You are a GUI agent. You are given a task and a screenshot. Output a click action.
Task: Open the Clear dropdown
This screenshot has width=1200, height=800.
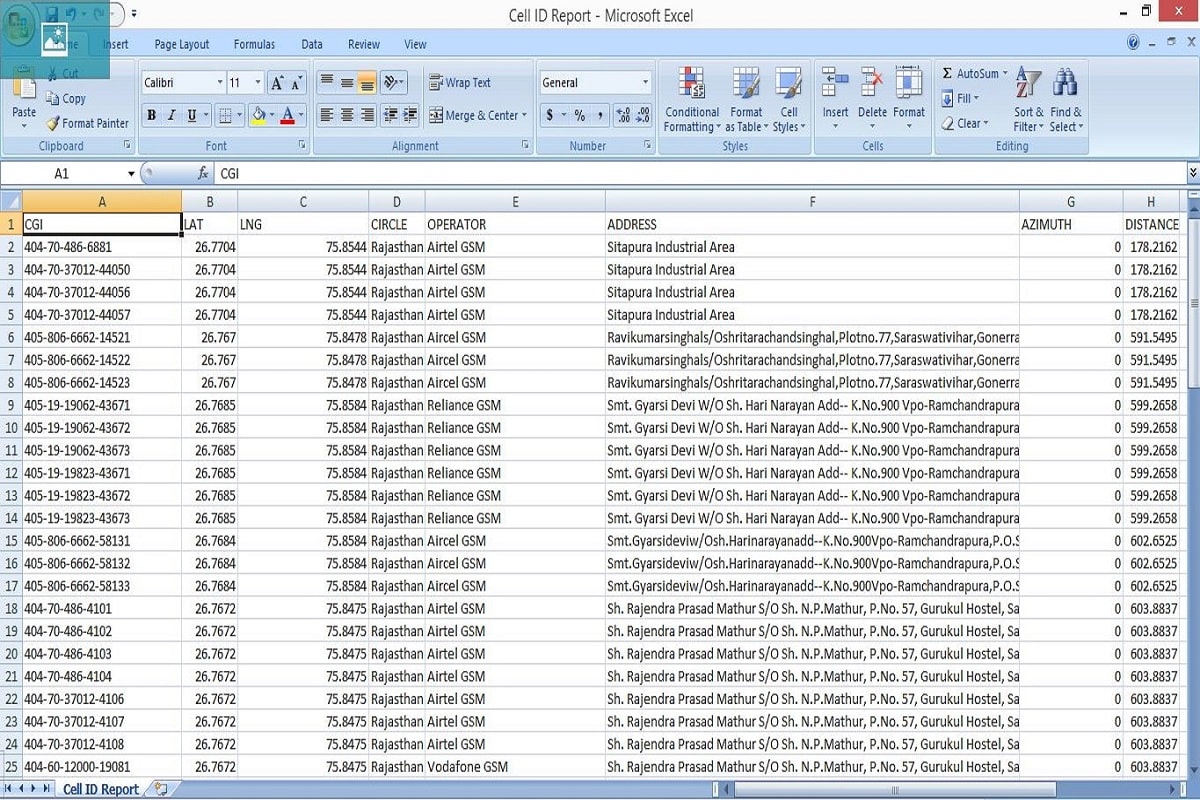click(x=965, y=123)
